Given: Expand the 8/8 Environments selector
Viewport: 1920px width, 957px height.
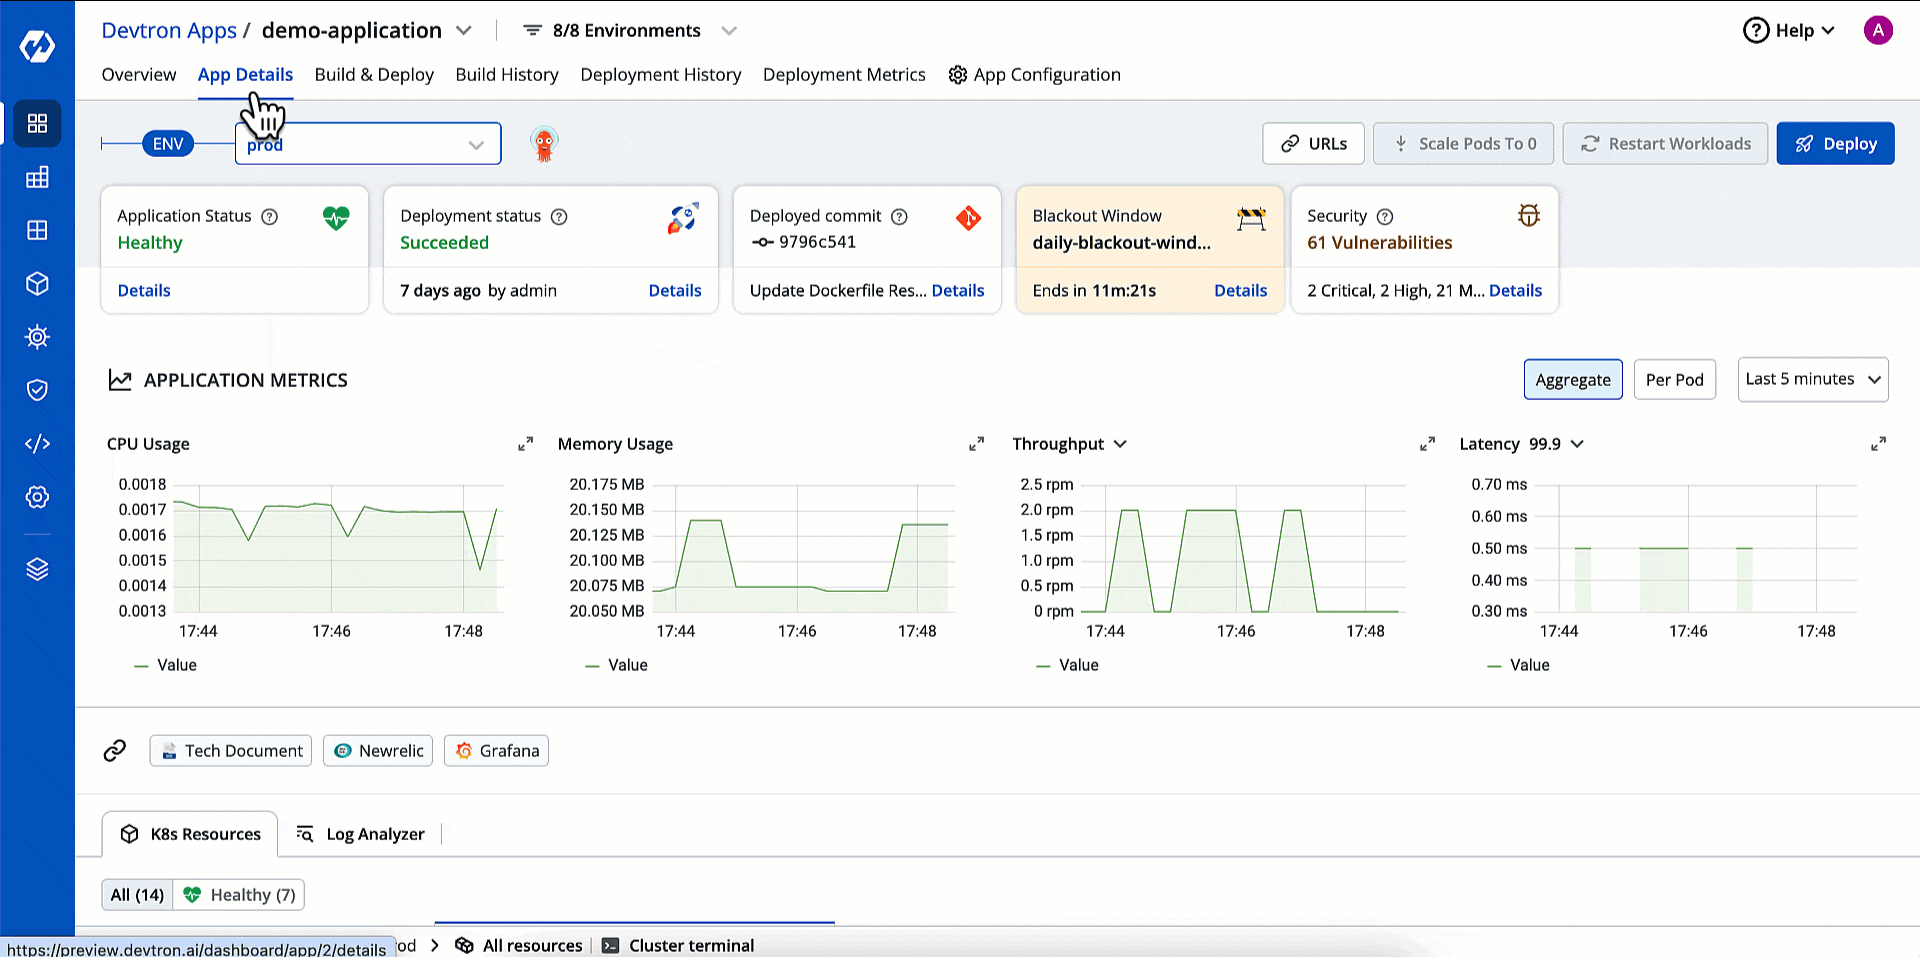Looking at the screenshot, I should tap(628, 30).
